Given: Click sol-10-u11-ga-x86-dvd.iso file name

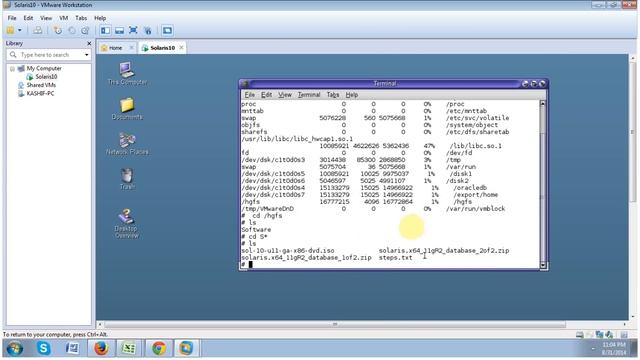Looking at the screenshot, I should click(288, 251).
